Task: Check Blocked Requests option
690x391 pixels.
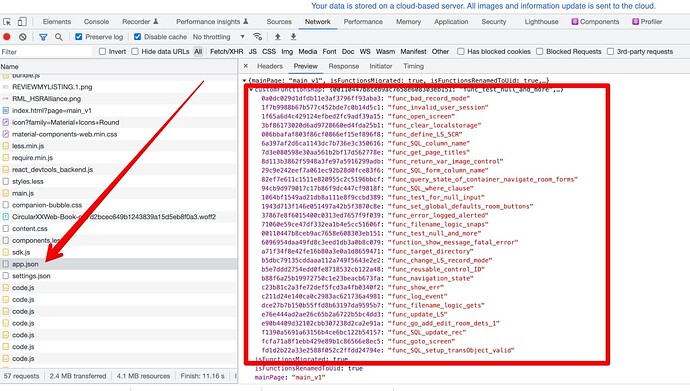Action: [x=540, y=51]
